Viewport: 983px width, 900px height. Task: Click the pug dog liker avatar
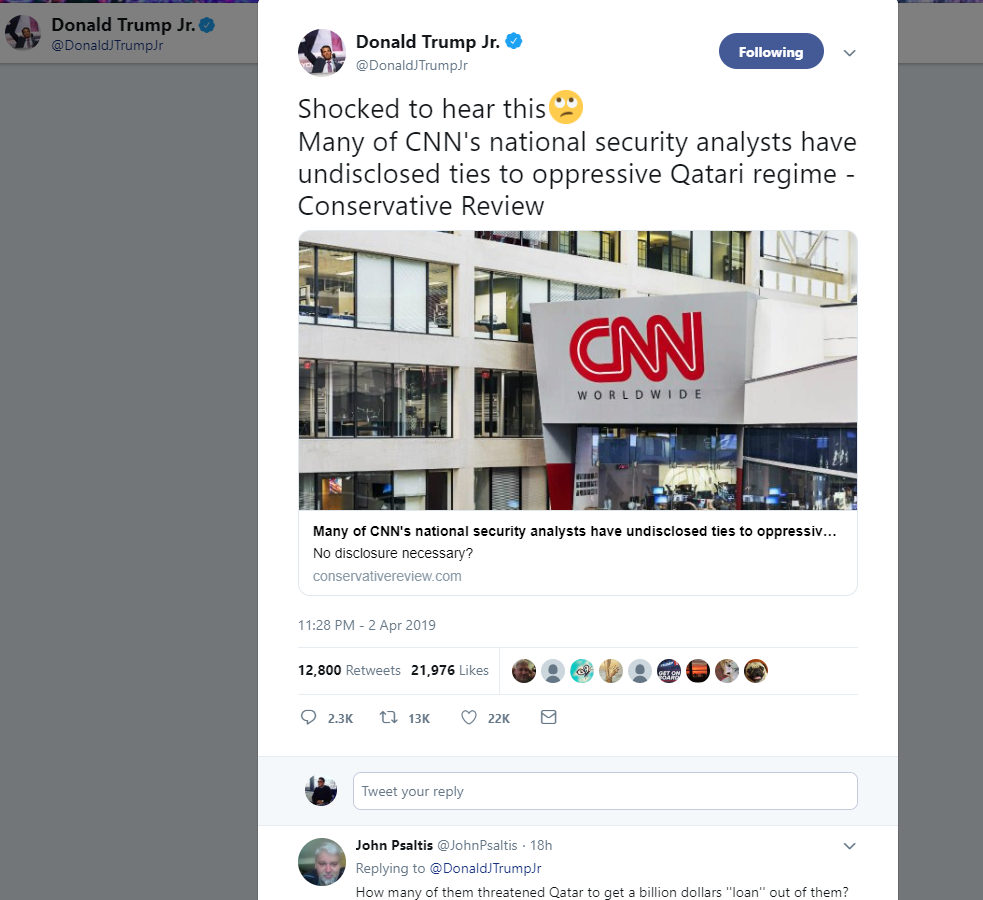[x=755, y=671]
